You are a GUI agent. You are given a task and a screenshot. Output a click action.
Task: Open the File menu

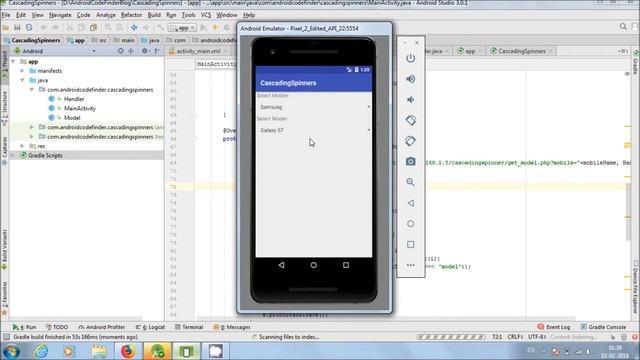6,15
